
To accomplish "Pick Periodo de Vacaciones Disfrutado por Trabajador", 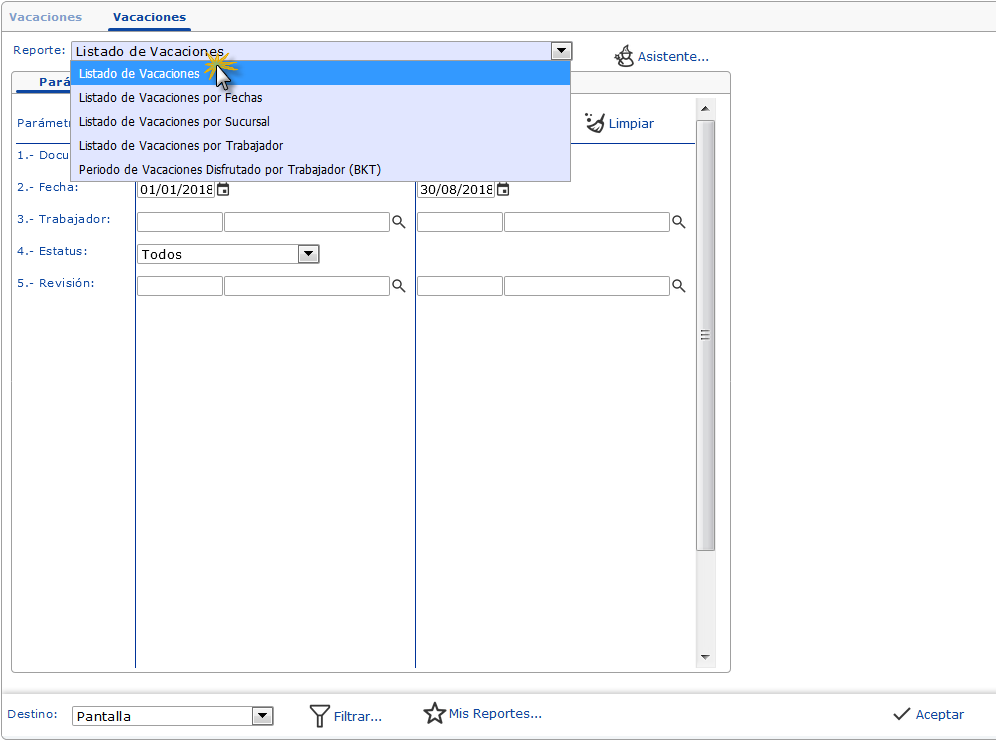I will coord(229,169).
